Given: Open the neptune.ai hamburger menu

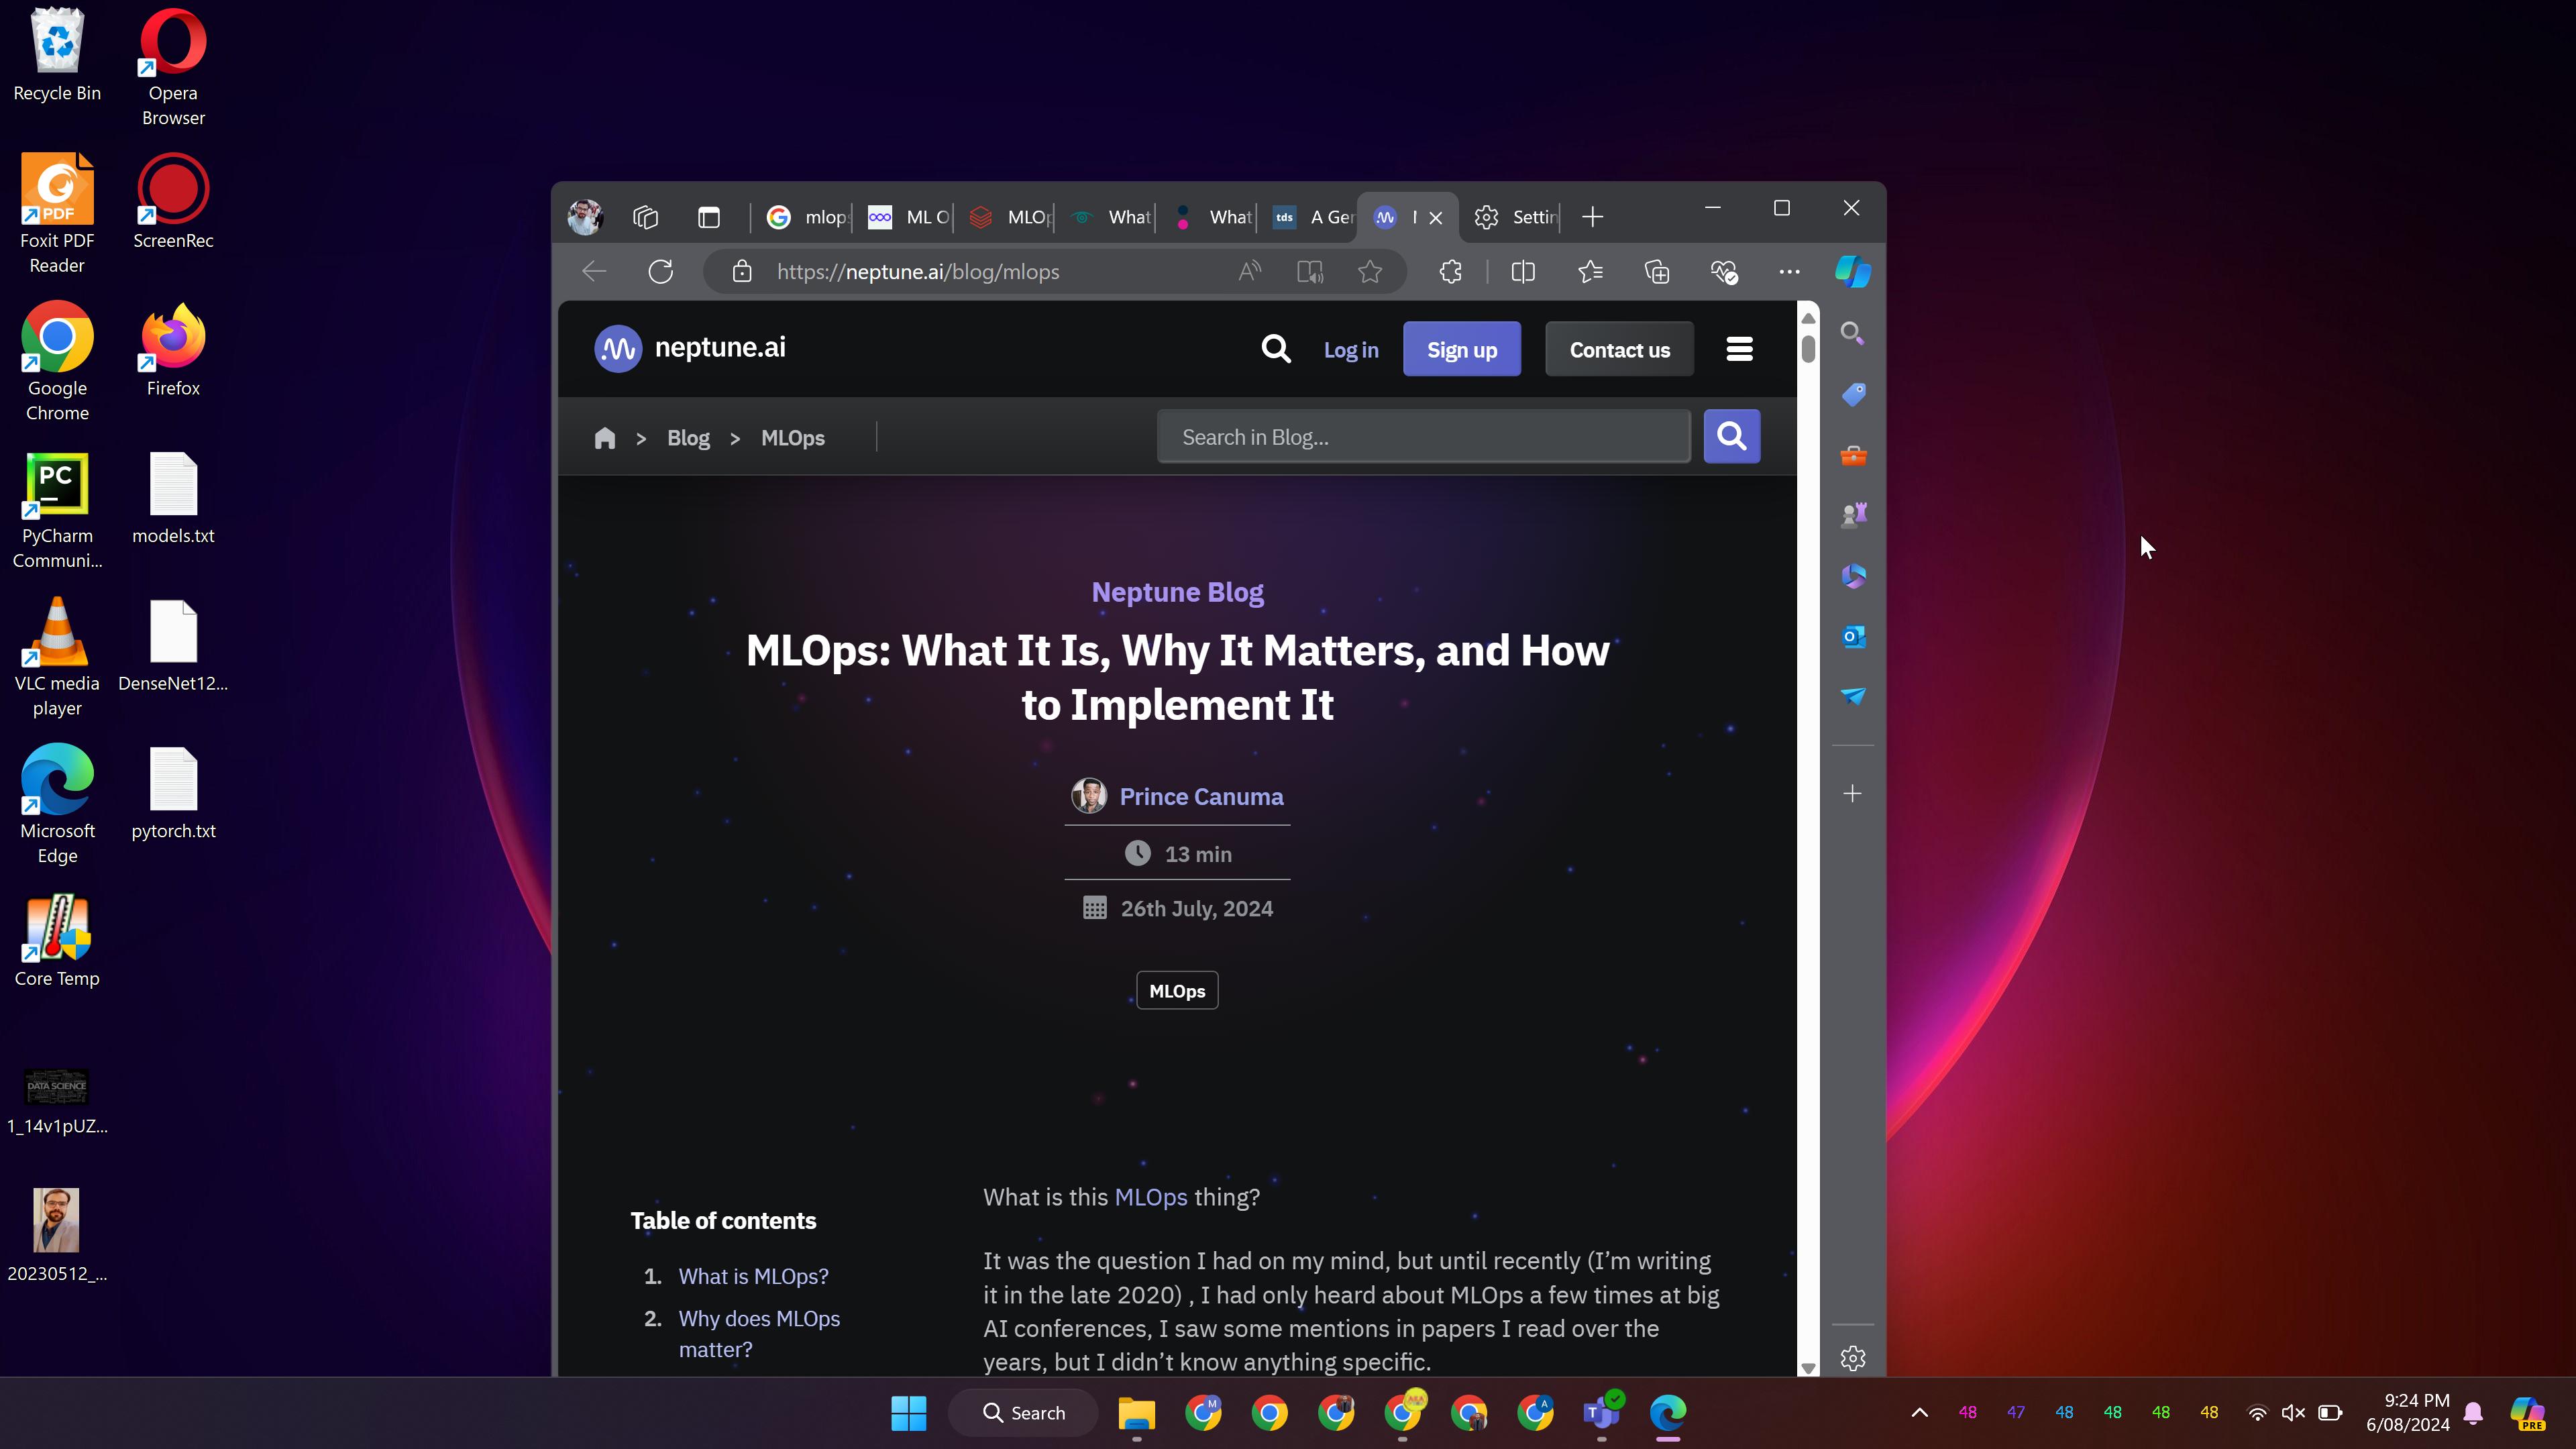Looking at the screenshot, I should point(1740,349).
